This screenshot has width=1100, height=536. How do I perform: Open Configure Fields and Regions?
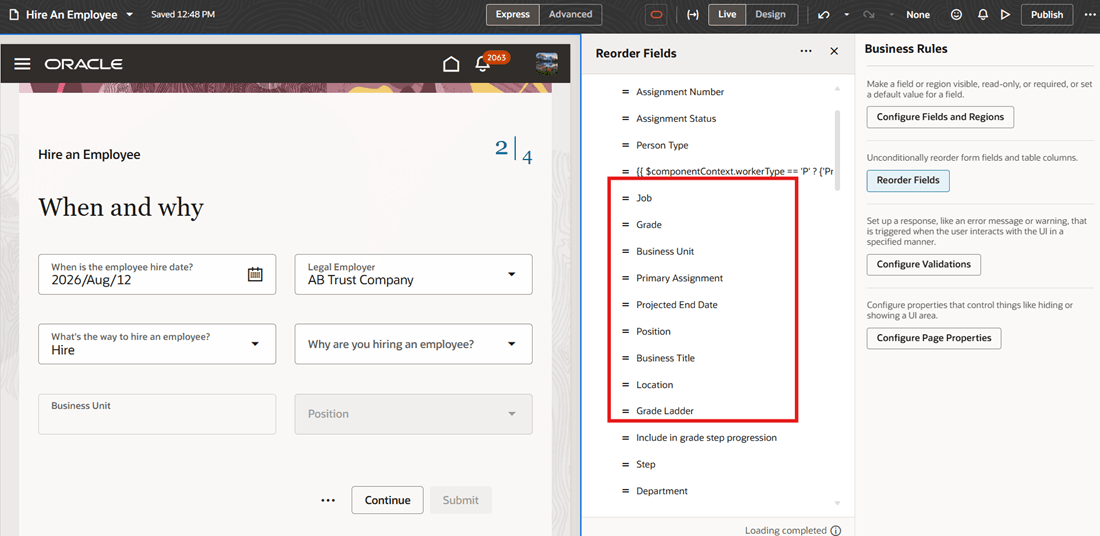940,117
